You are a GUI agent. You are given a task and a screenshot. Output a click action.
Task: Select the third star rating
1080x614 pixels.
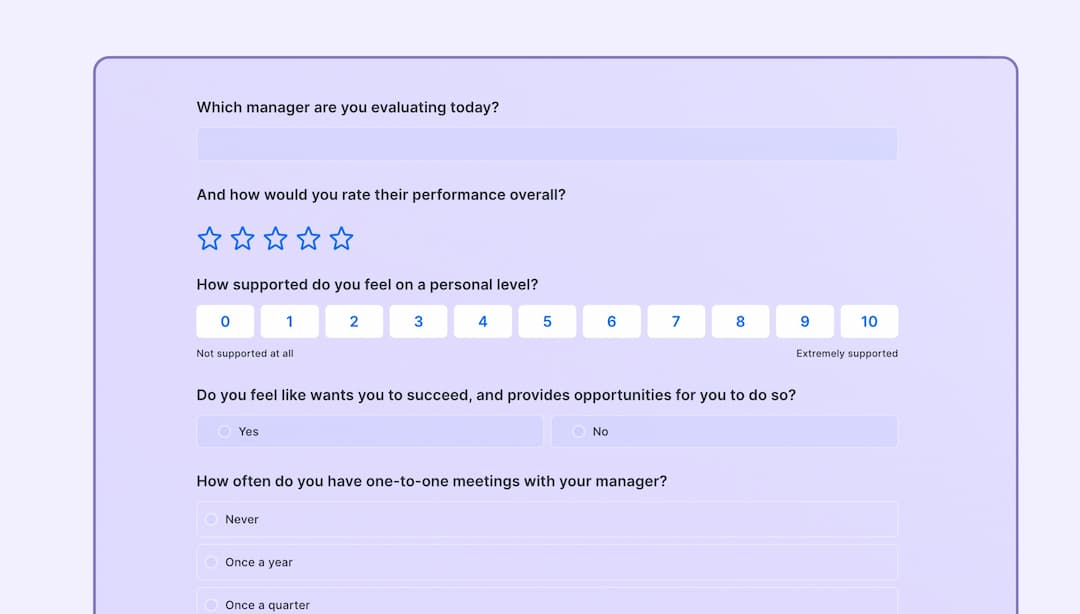(x=276, y=238)
